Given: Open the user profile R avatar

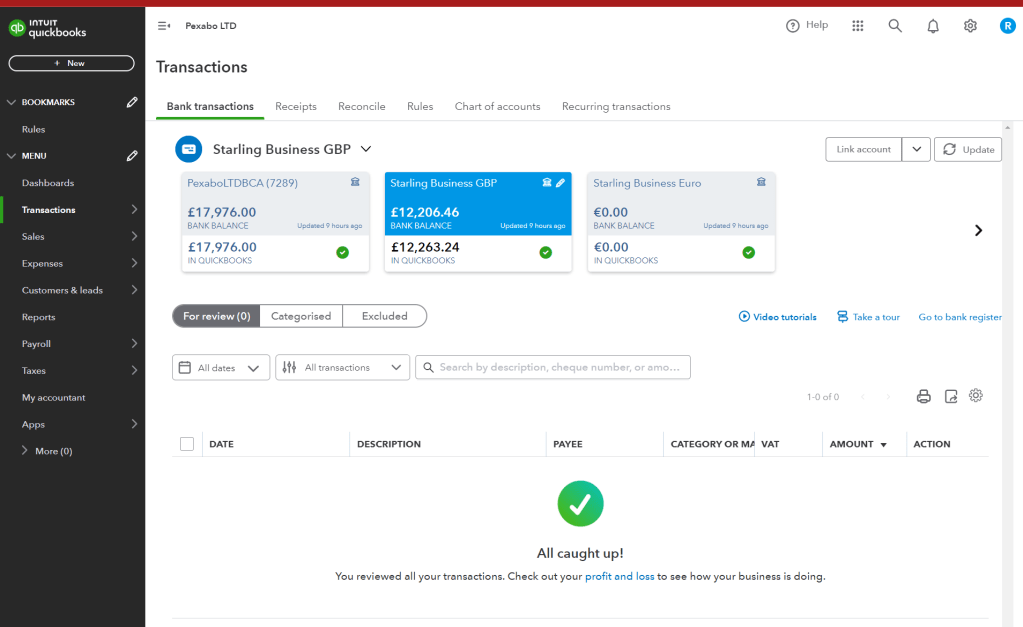Looking at the screenshot, I should click(x=1008, y=26).
